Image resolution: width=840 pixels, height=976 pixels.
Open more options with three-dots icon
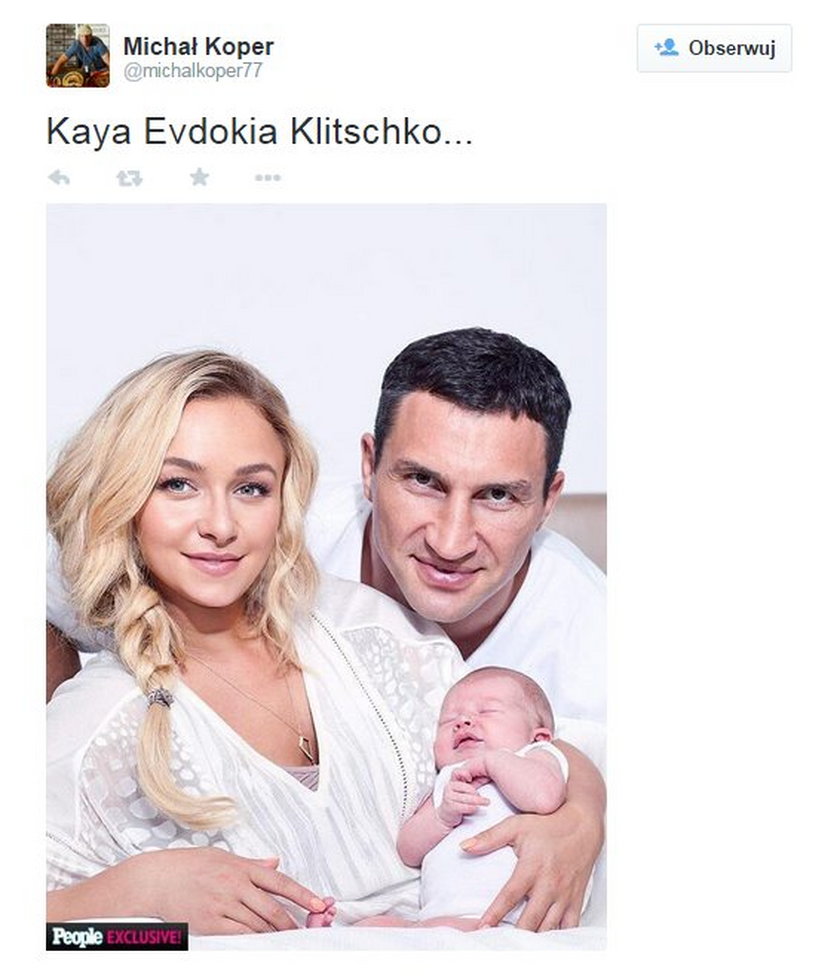[x=268, y=178]
